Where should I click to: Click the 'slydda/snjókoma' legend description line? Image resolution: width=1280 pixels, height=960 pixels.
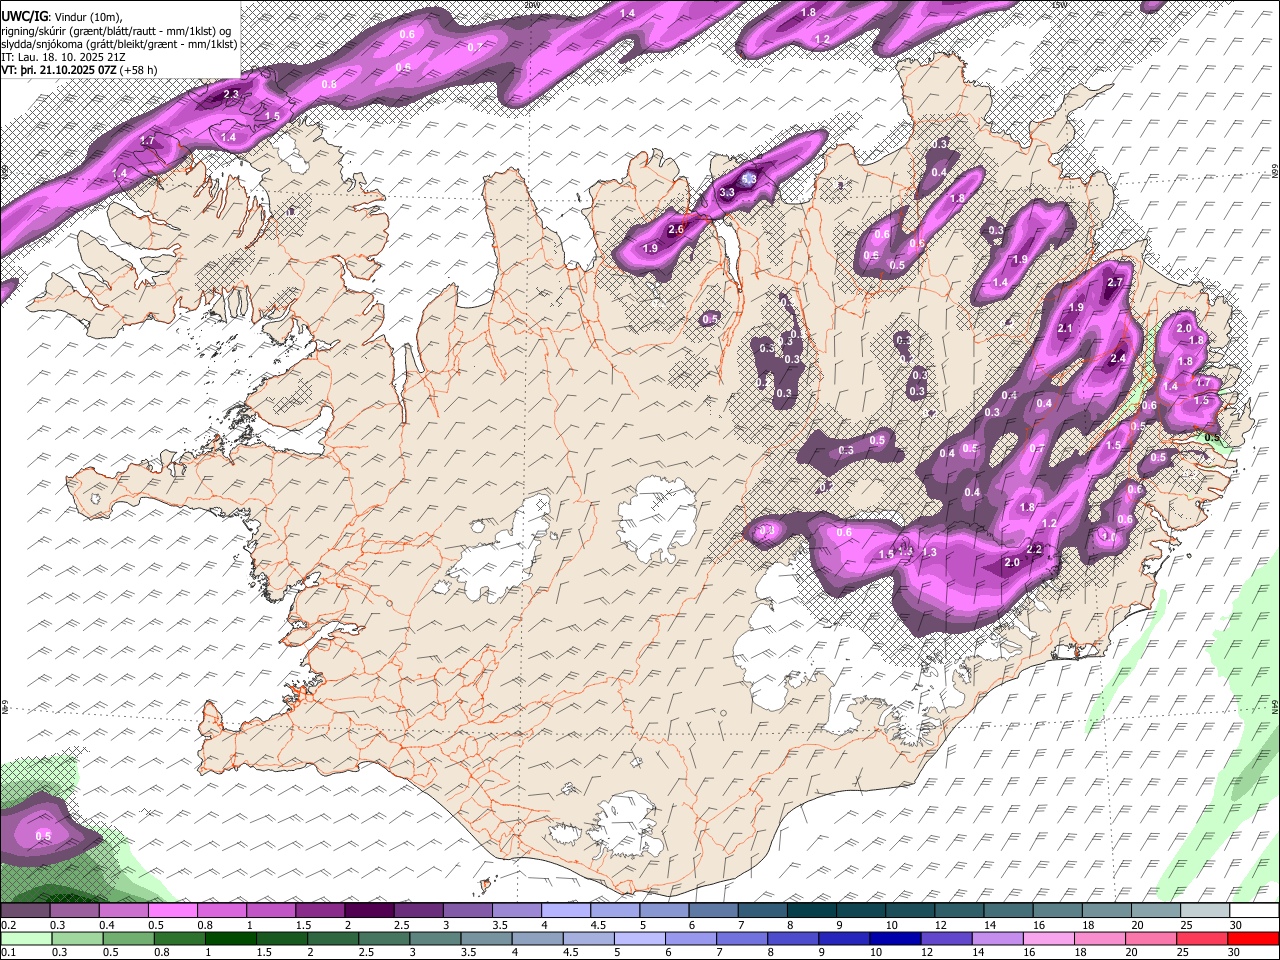click(x=118, y=44)
